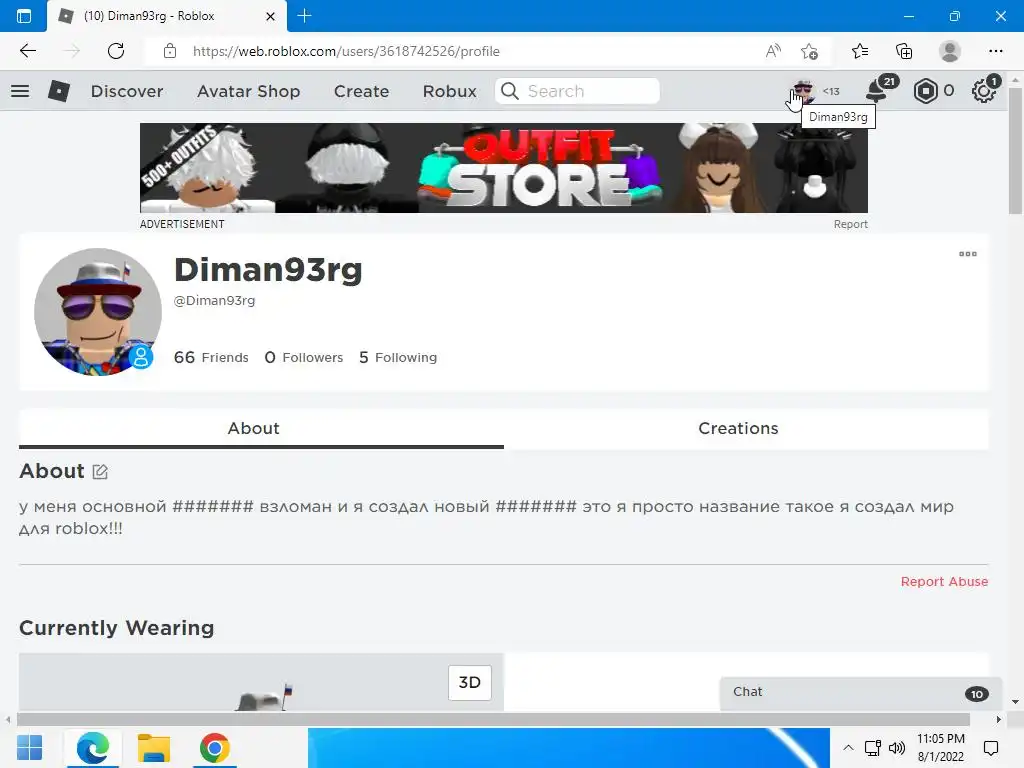Open Edge settings and more ellipsis
The image size is (1024, 768).
click(996, 51)
